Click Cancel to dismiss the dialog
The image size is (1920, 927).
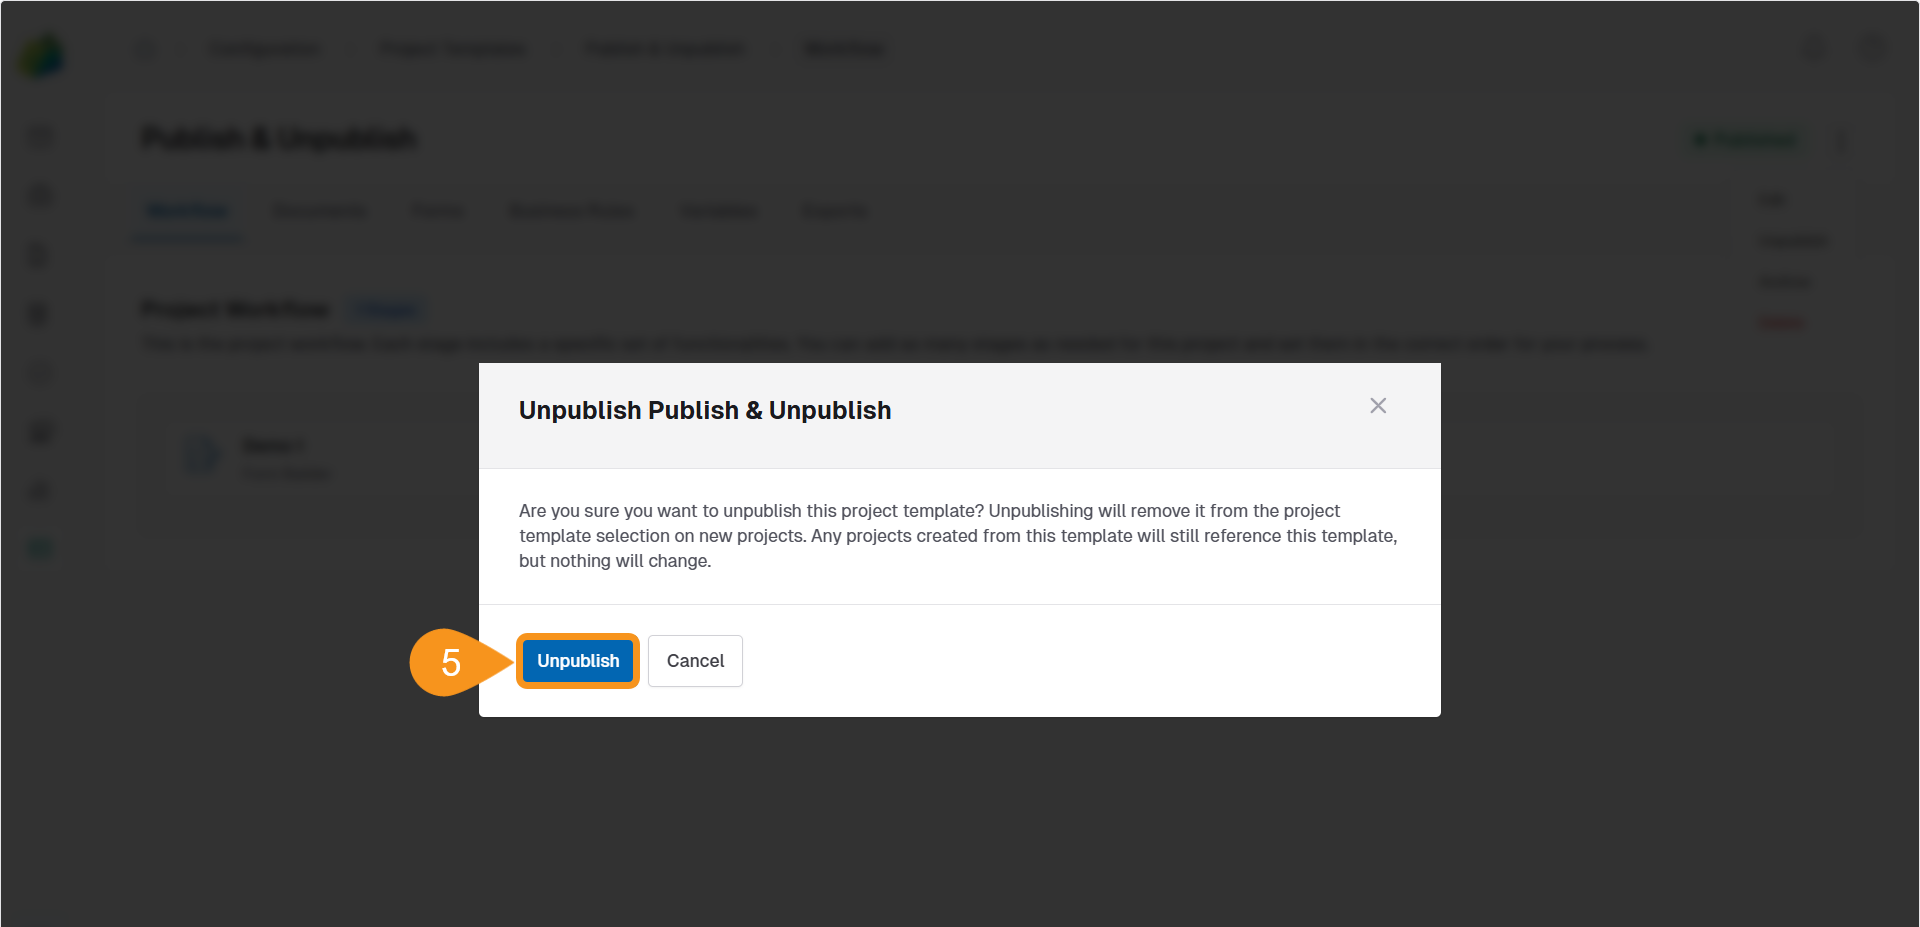point(695,661)
